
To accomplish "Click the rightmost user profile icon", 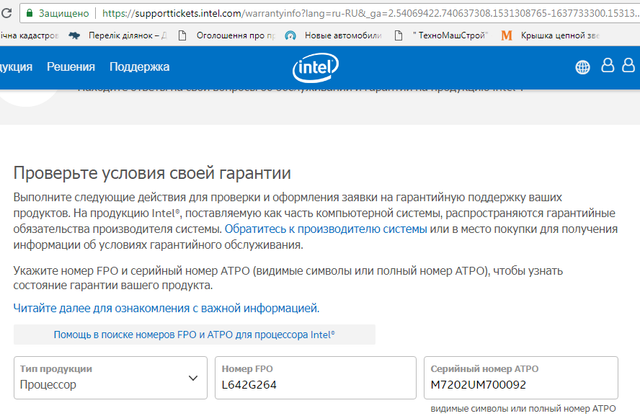I will click(629, 65).
